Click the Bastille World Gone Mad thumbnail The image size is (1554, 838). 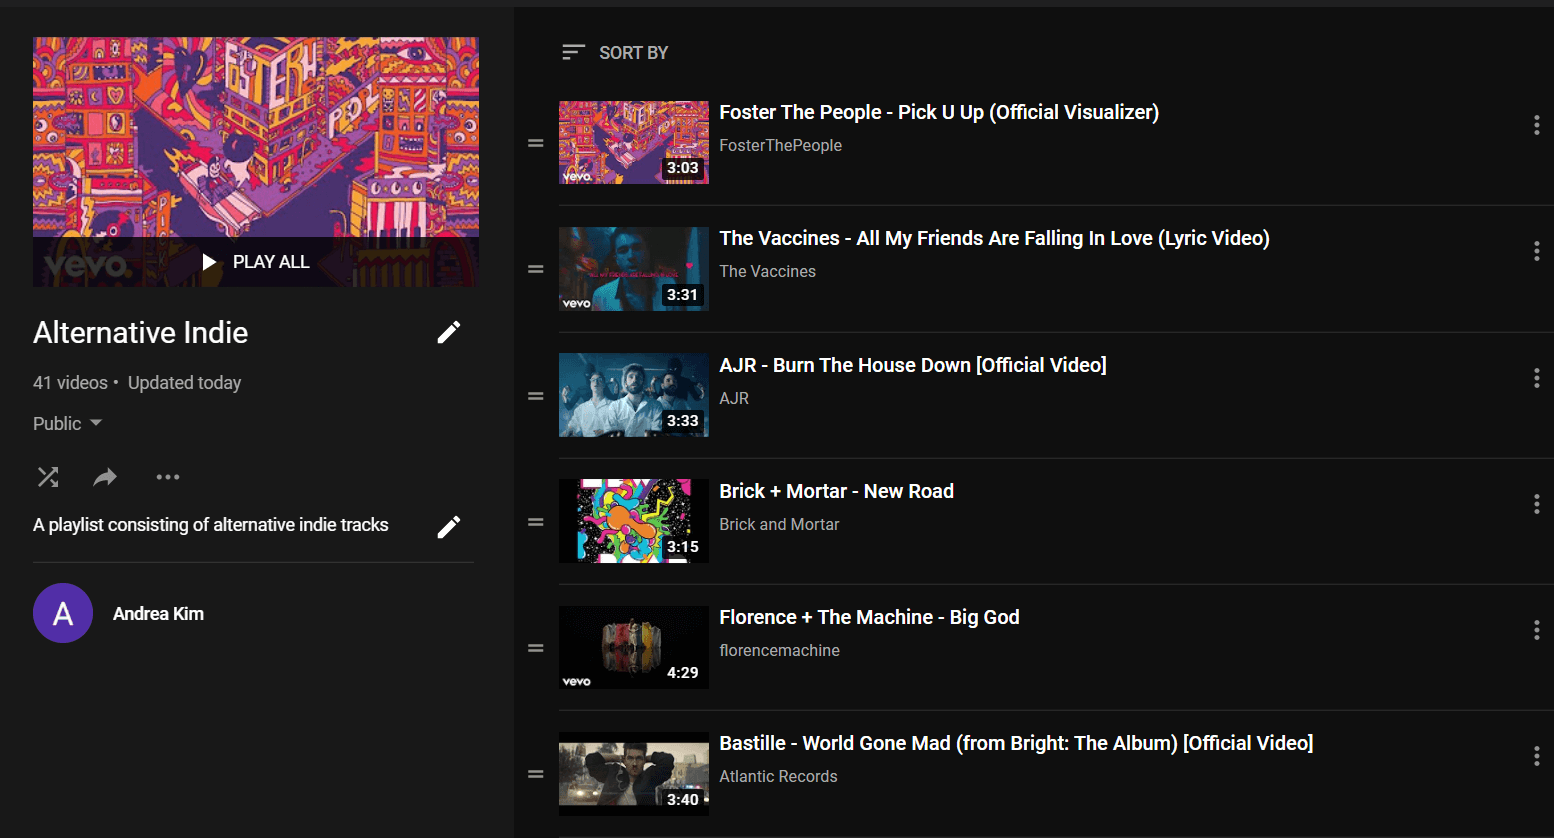pyautogui.click(x=634, y=774)
